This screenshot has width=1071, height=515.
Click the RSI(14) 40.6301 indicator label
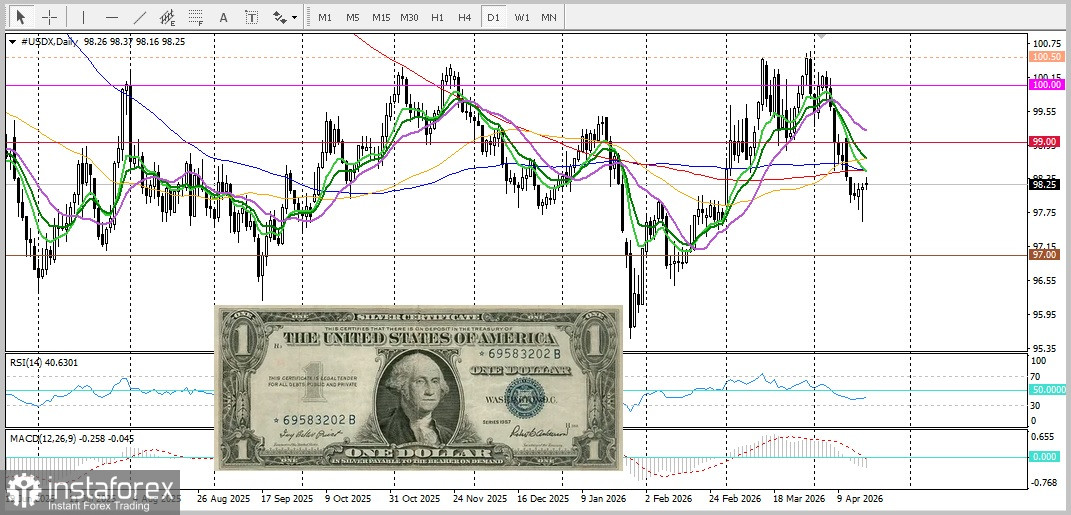pyautogui.click(x=43, y=363)
